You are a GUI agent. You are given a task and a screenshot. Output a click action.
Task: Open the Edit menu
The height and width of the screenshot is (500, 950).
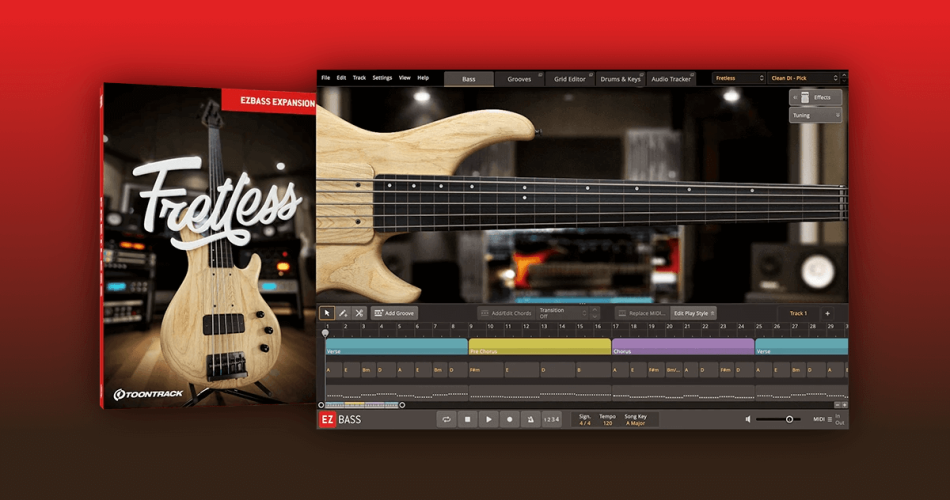(x=342, y=78)
